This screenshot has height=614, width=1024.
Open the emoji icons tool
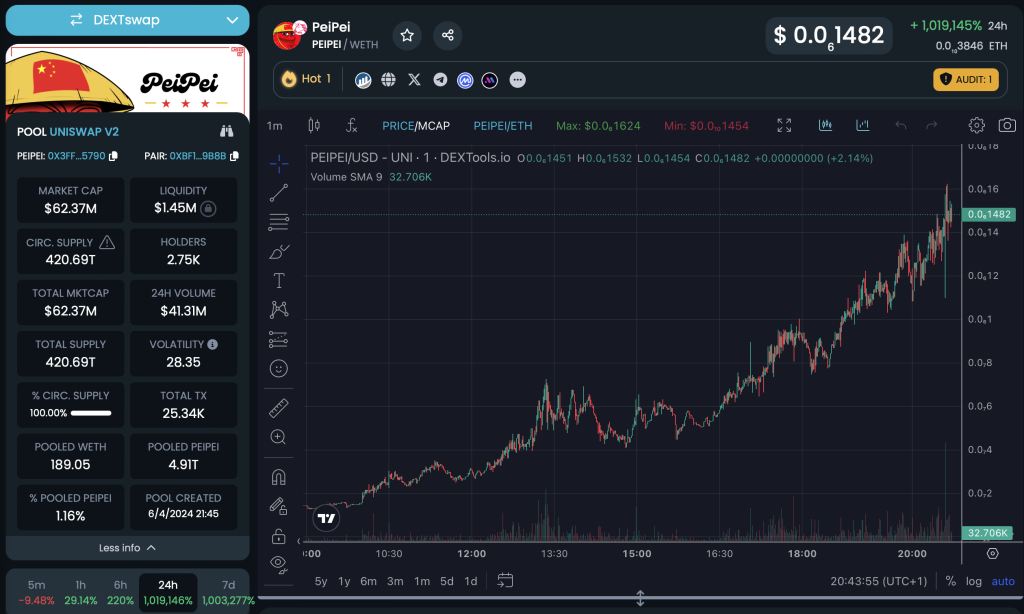pyautogui.click(x=279, y=369)
